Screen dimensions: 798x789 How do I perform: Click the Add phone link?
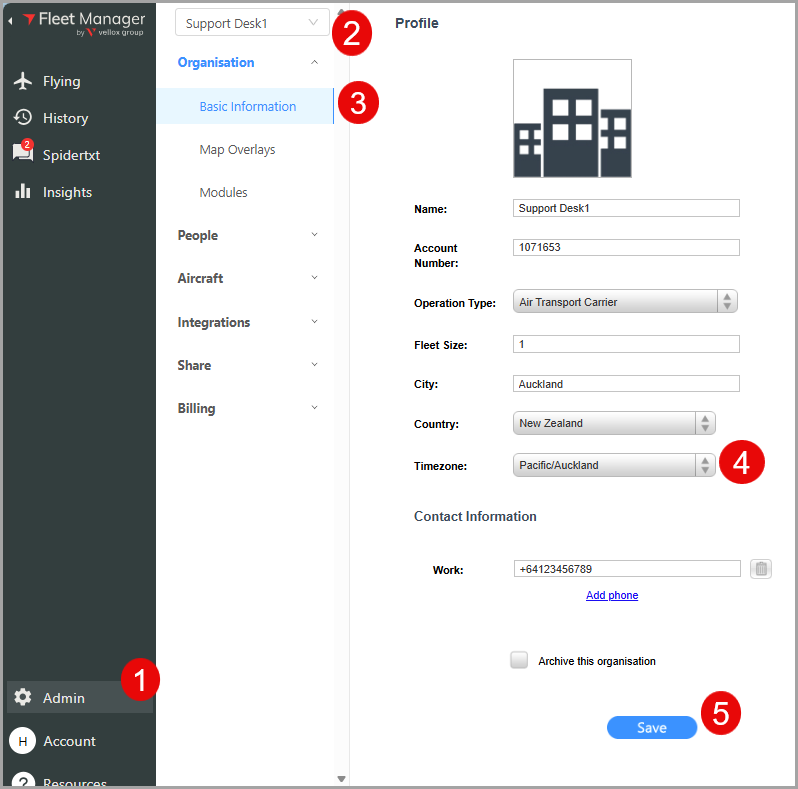pos(612,595)
